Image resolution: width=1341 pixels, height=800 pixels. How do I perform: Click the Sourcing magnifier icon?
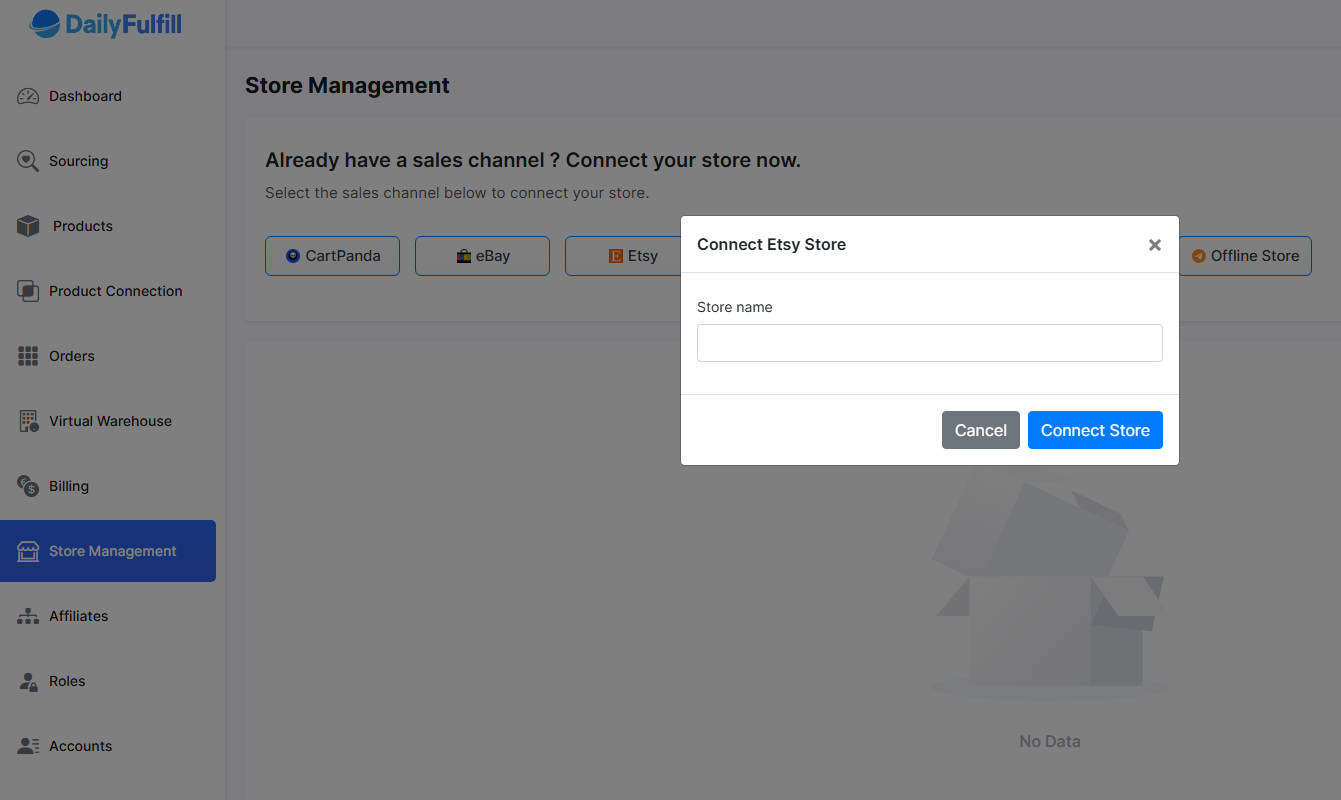coord(28,161)
